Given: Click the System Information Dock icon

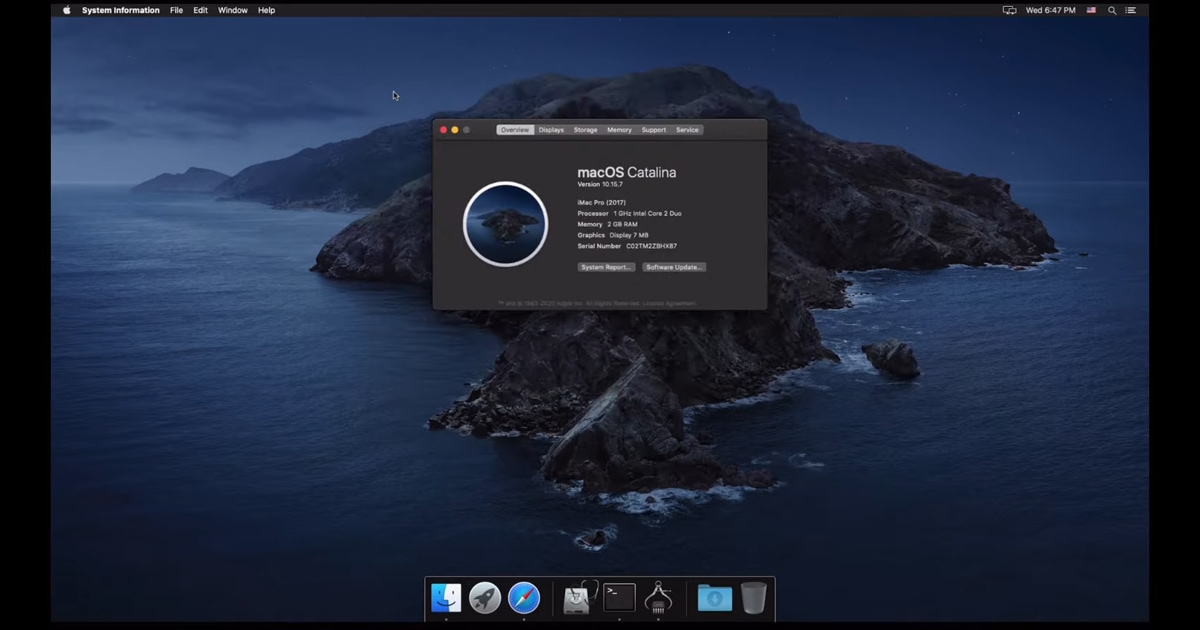Looking at the screenshot, I should (x=658, y=598).
